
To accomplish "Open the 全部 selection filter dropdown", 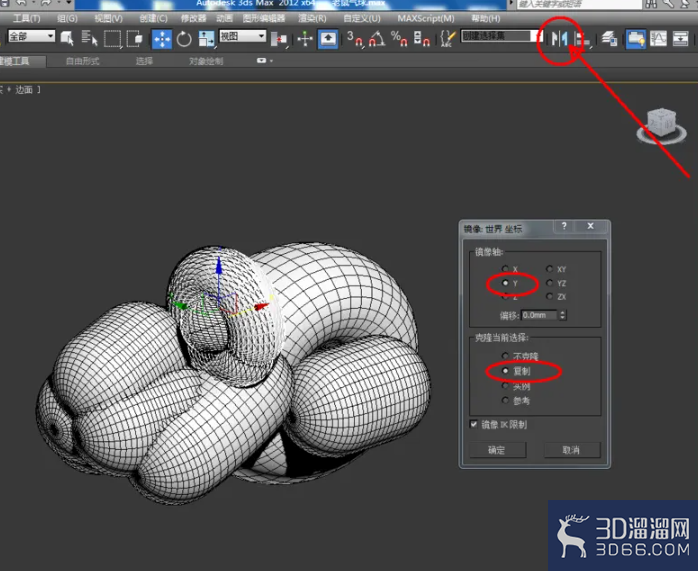I will [x=31, y=36].
